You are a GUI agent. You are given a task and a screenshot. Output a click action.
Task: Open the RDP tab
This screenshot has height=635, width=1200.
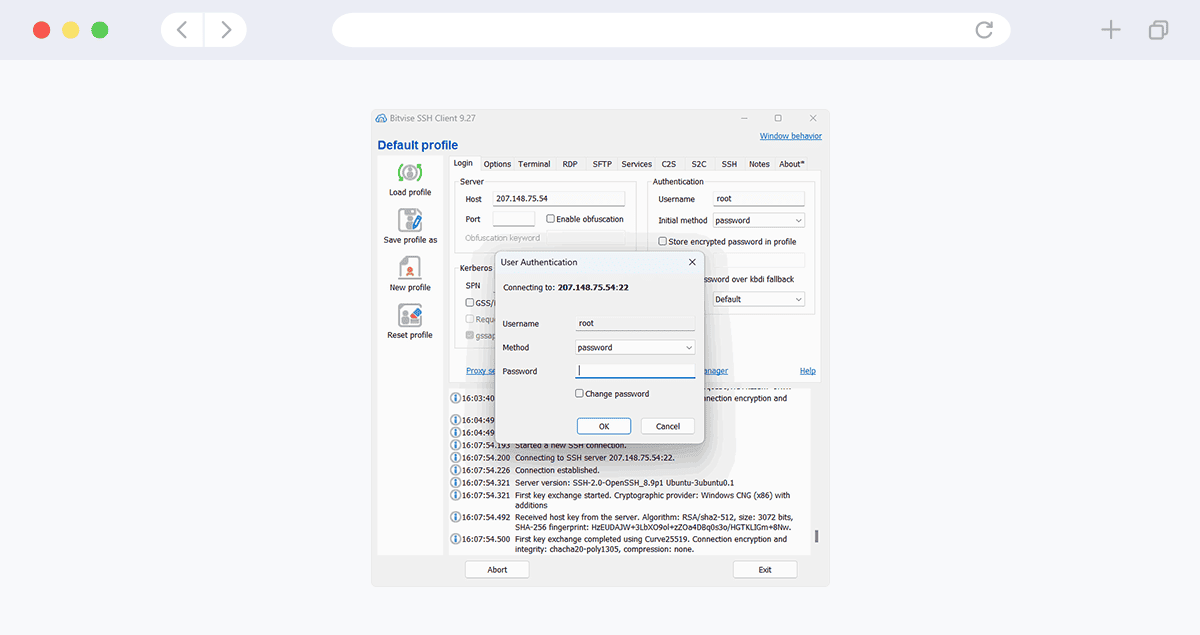coord(570,164)
